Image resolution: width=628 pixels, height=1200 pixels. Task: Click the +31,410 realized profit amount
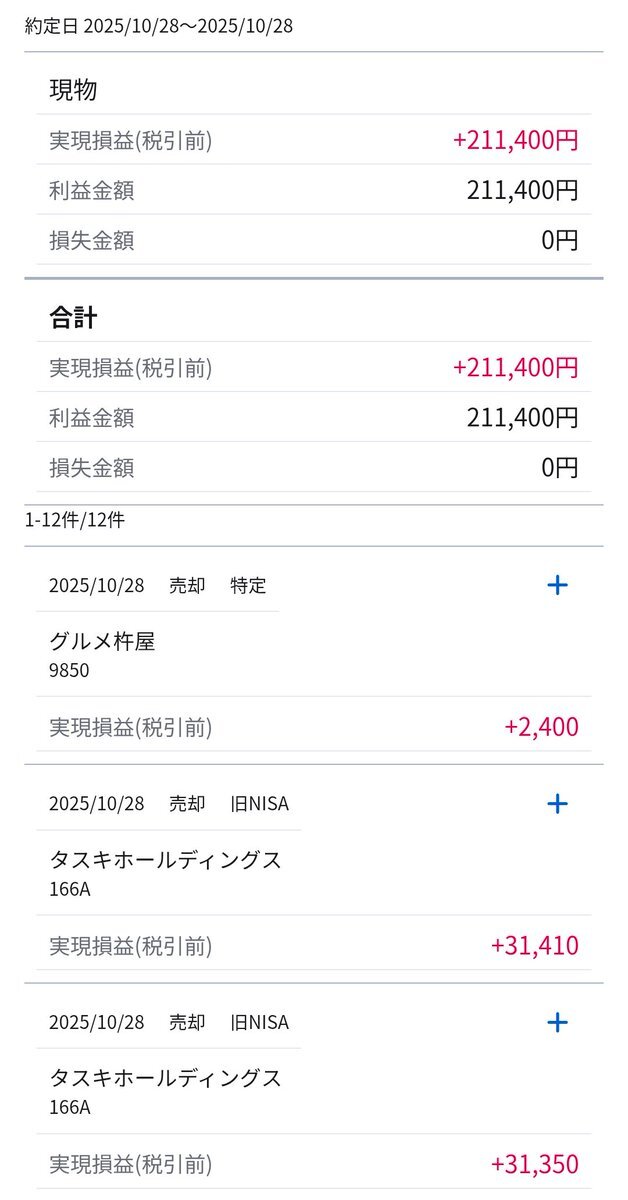tap(535, 945)
